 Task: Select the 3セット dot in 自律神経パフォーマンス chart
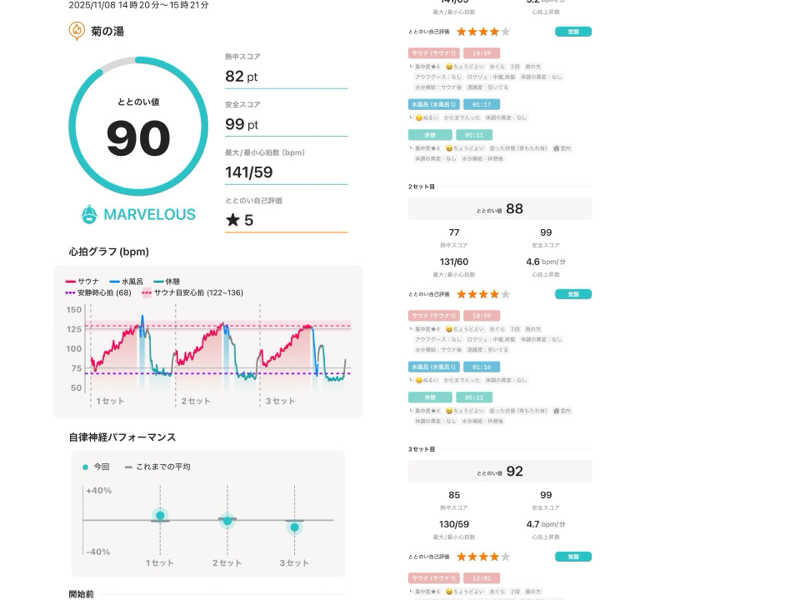coord(294,527)
